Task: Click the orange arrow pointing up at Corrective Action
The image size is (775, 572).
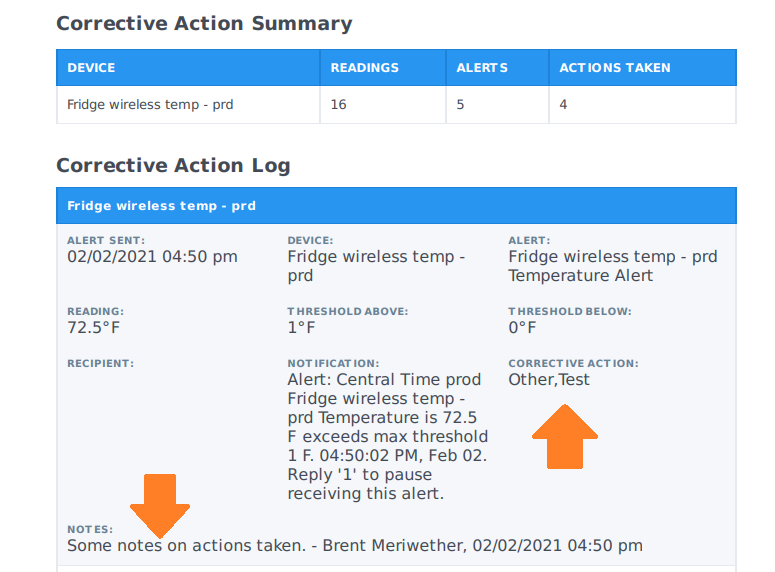Action: [x=564, y=435]
